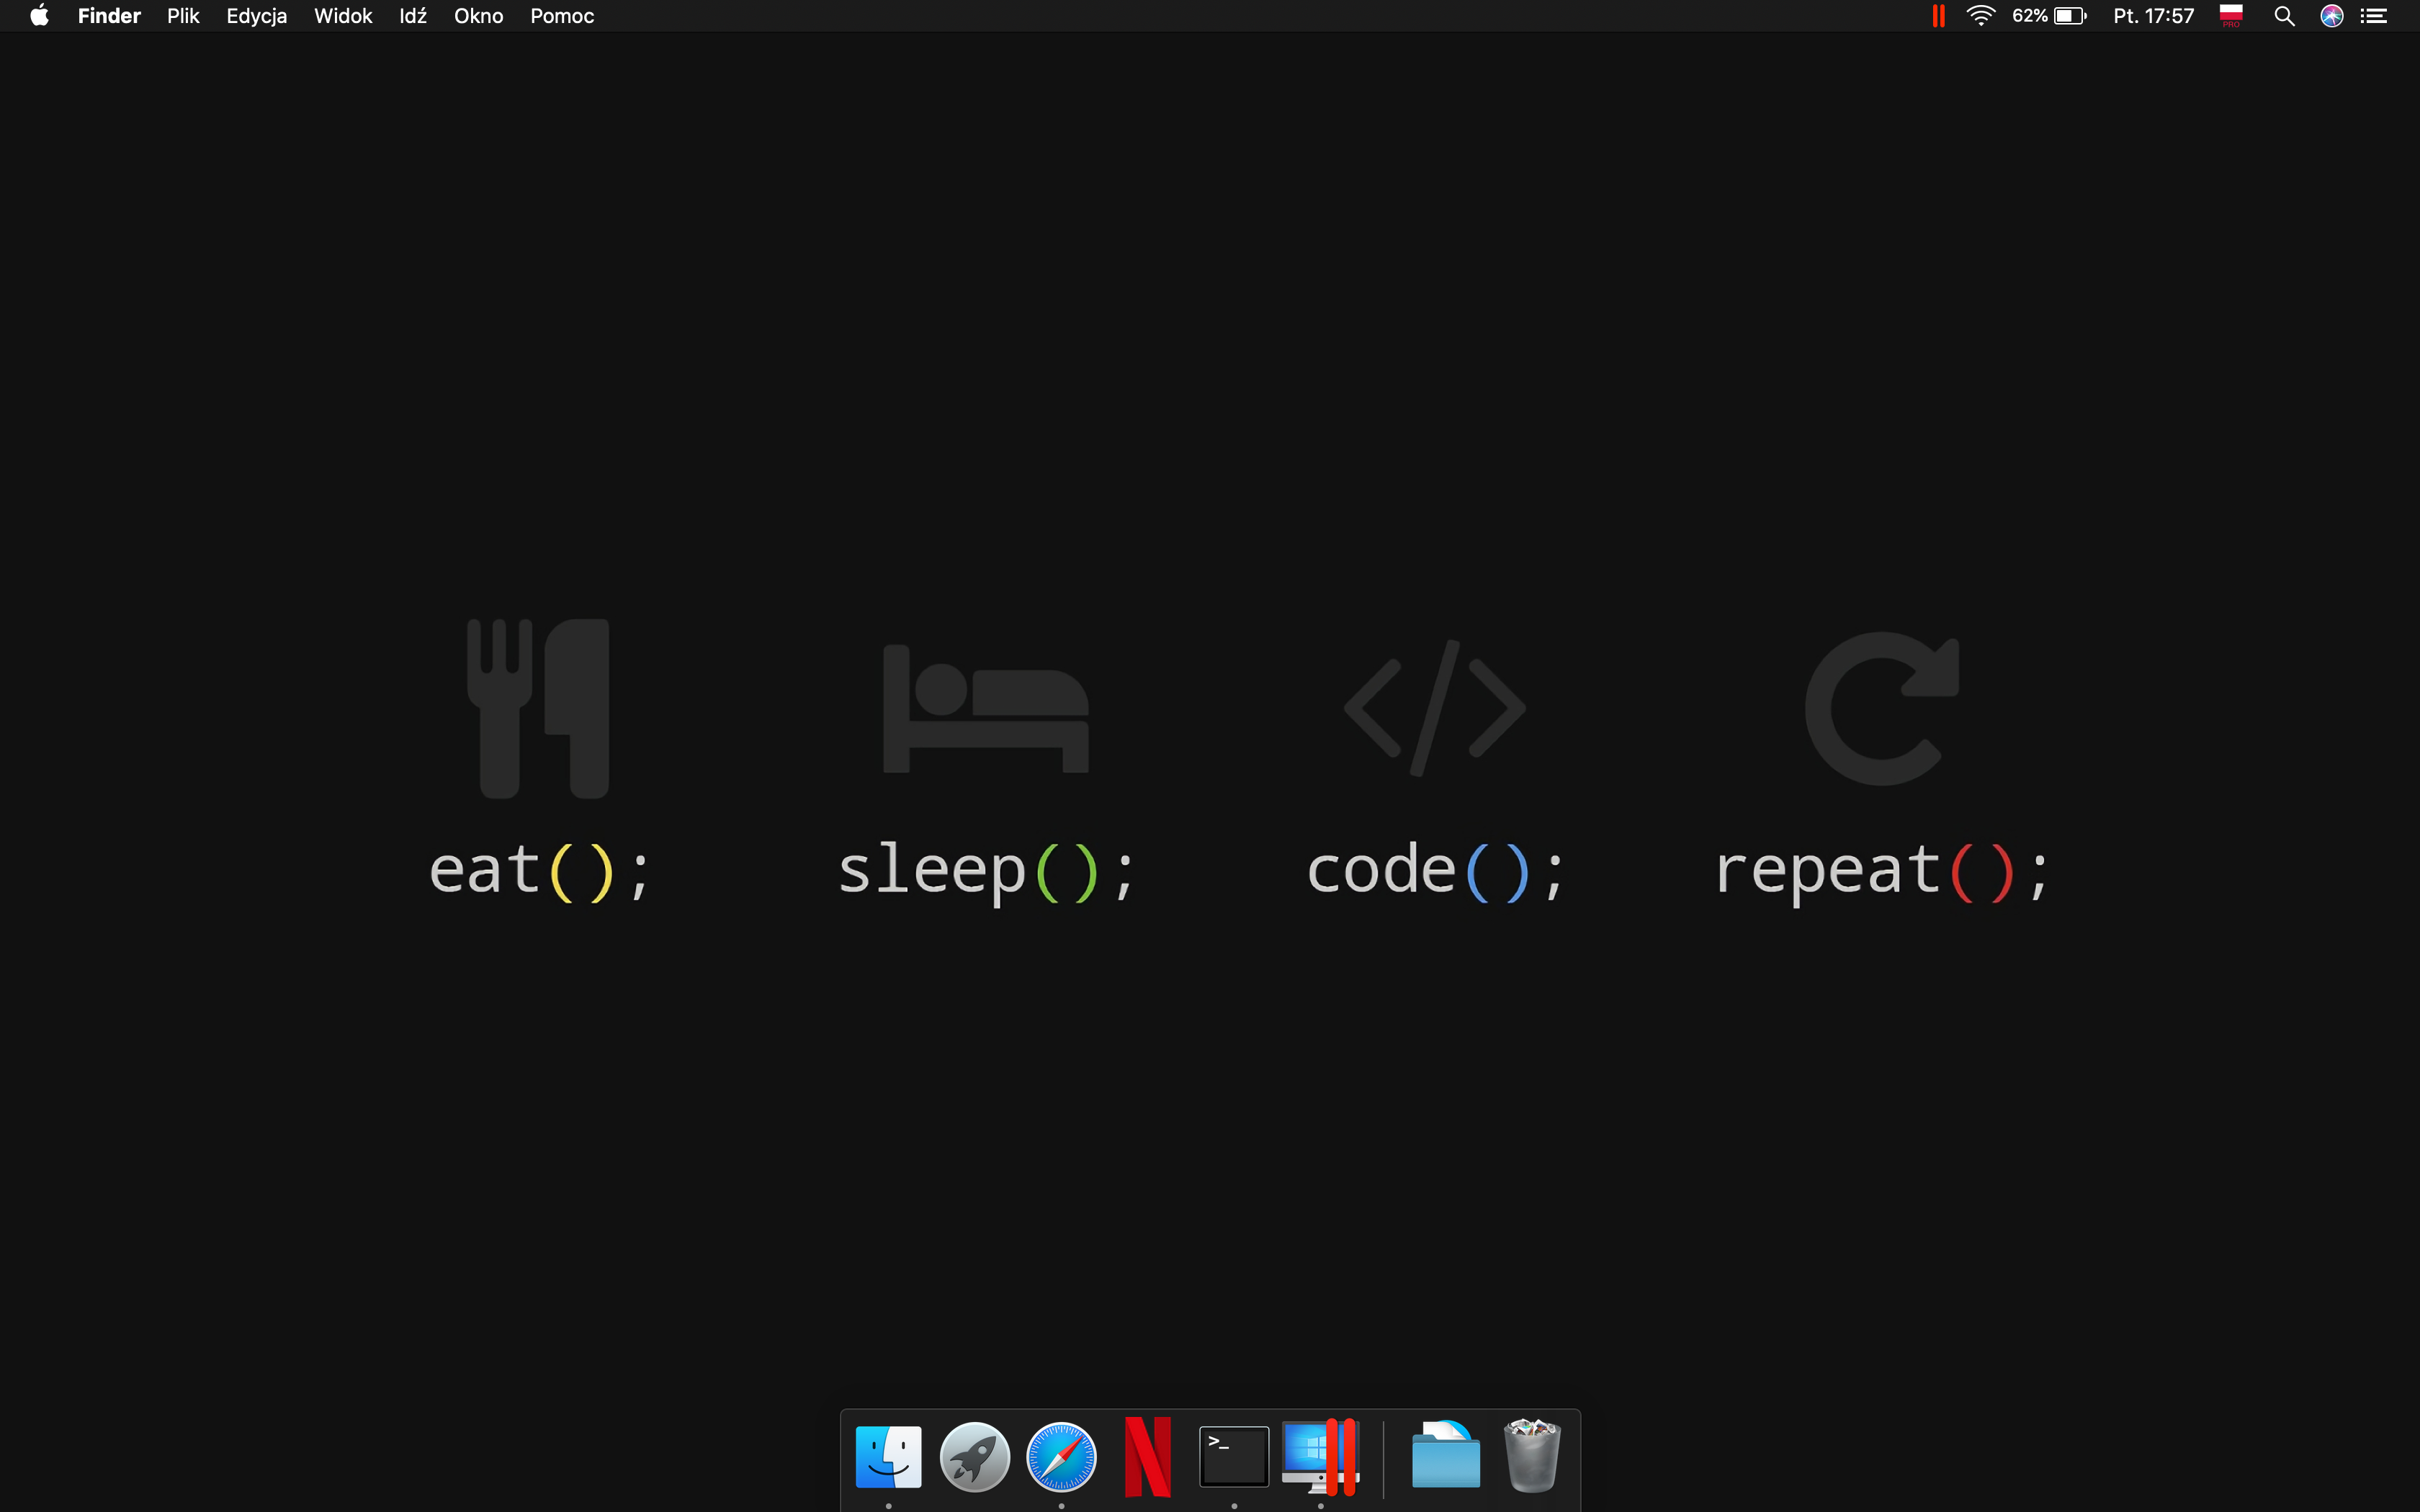Image resolution: width=2420 pixels, height=1512 pixels.
Task: Open the Widok menu
Action: [343, 16]
